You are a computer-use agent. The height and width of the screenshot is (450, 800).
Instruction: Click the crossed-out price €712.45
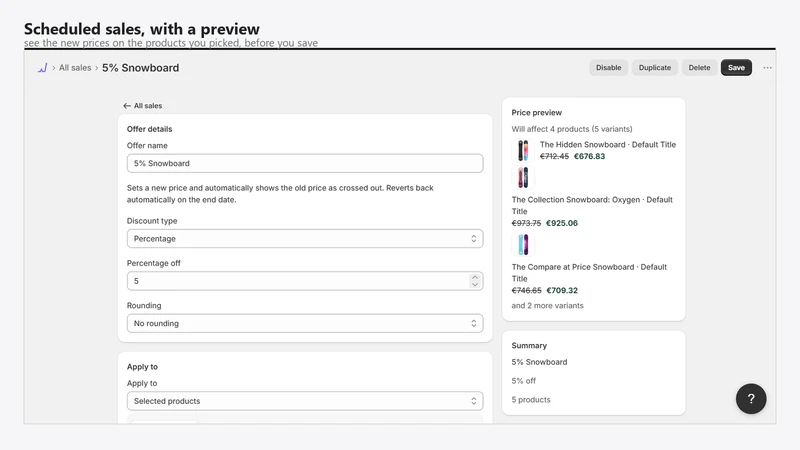pos(554,157)
